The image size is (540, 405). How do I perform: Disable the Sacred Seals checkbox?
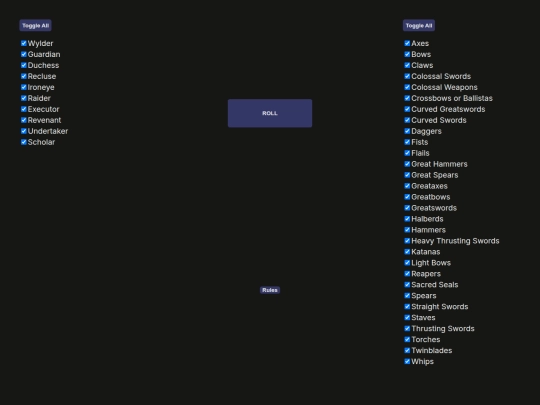[407, 284]
